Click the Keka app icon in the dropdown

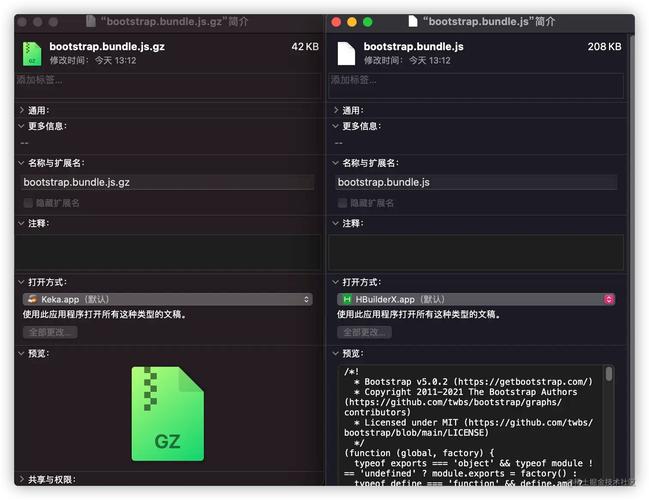tap(32, 299)
